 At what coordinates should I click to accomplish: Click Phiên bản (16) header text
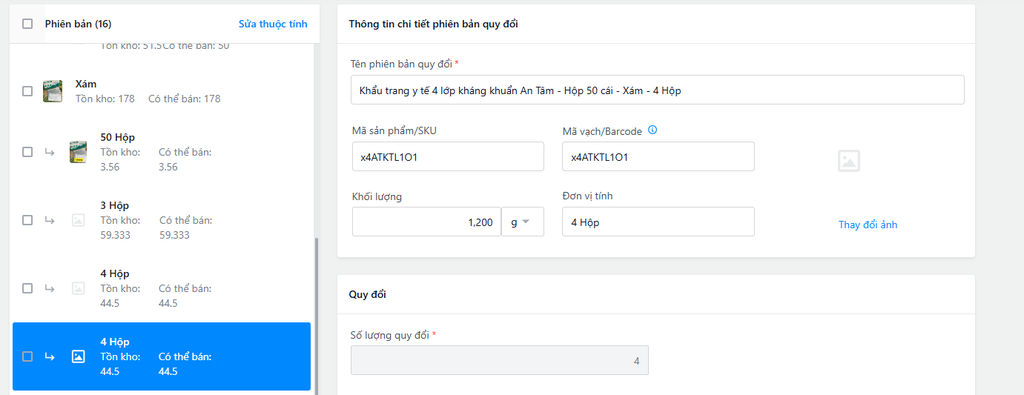(x=78, y=24)
